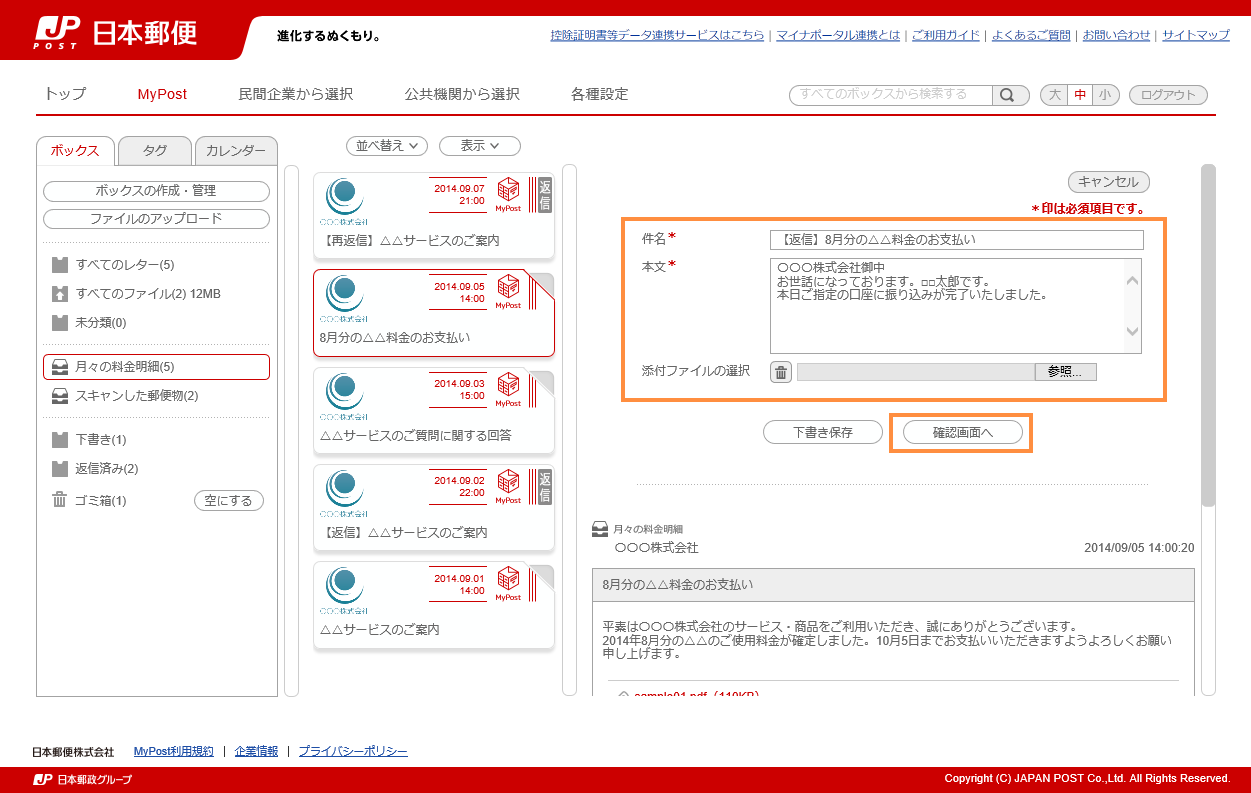Browse attachment with 参照... button

click(1065, 372)
